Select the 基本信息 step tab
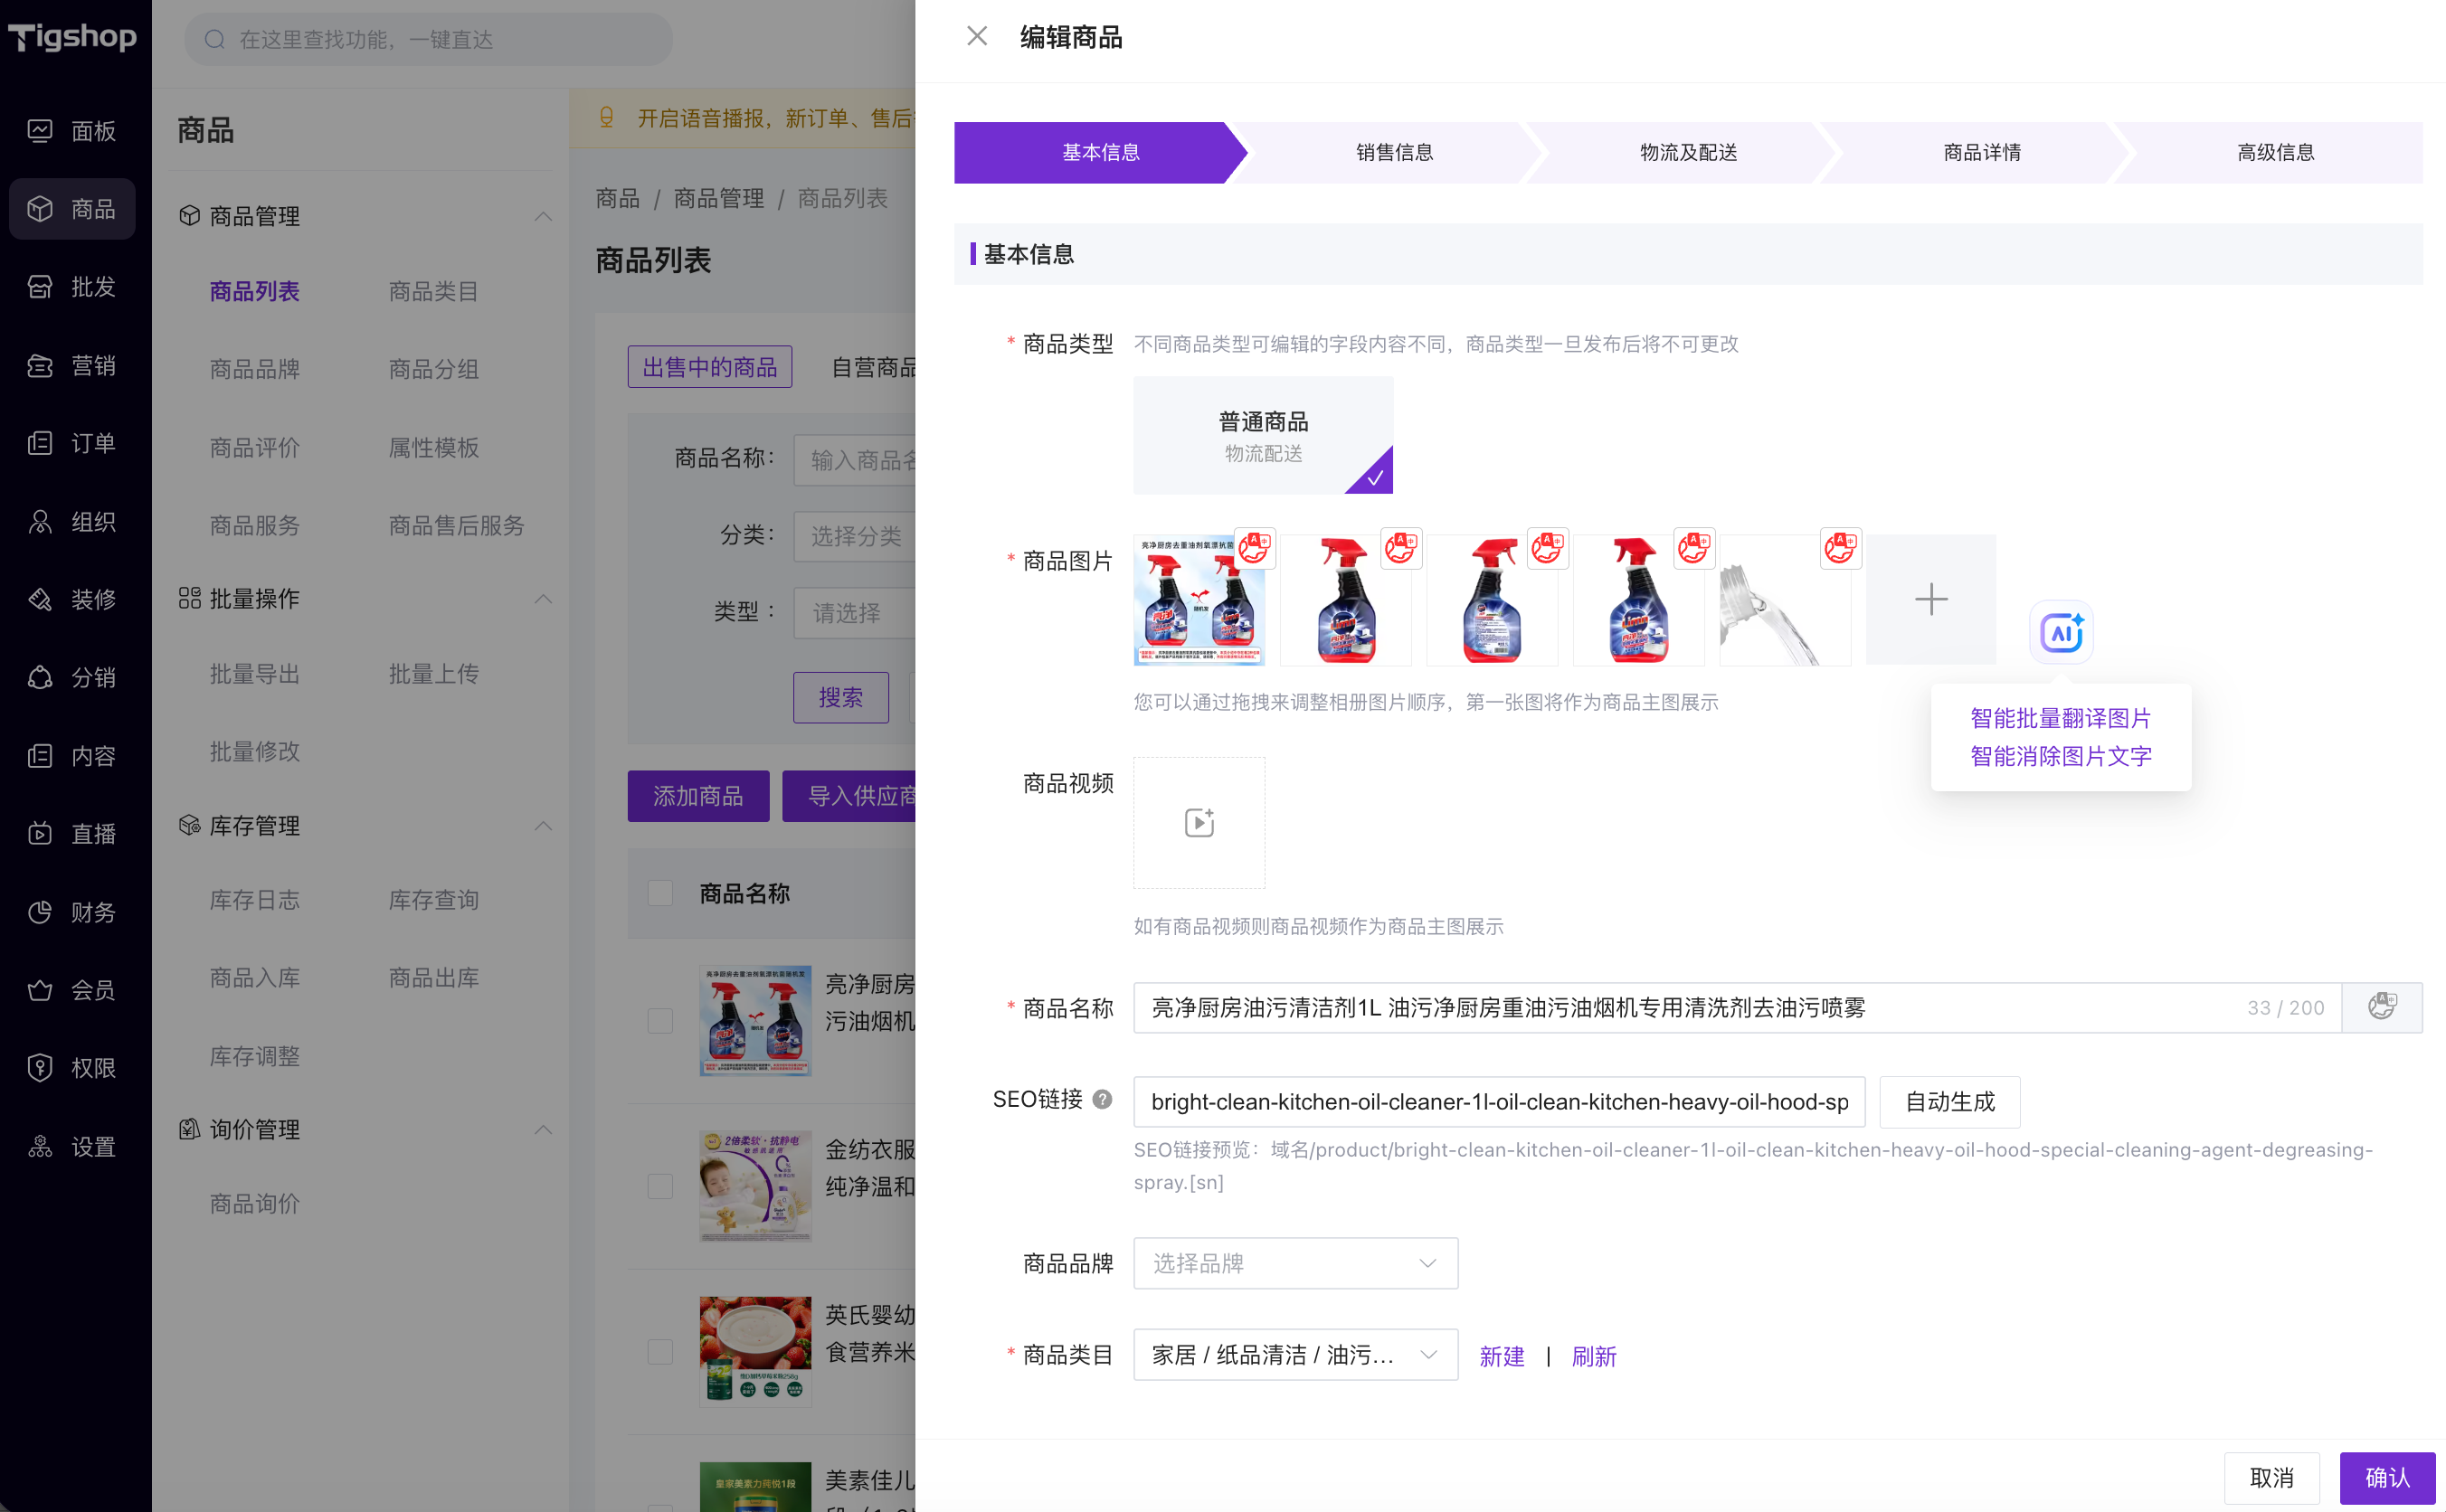 [x=1100, y=152]
